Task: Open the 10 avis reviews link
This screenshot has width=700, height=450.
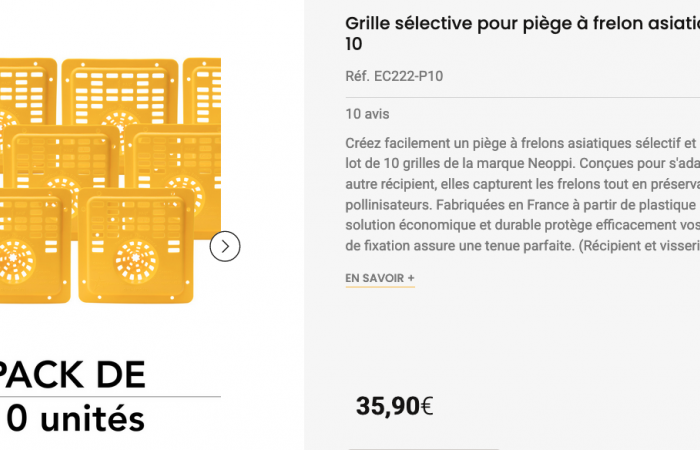Action: (367, 114)
